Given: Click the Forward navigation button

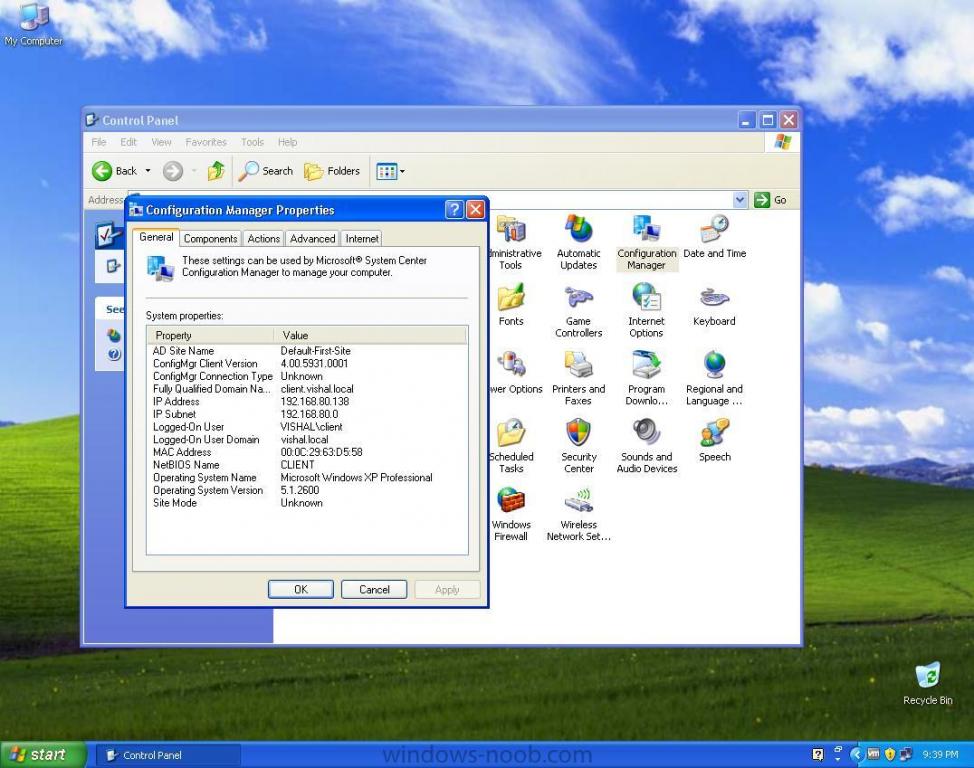Looking at the screenshot, I should 173,171.
